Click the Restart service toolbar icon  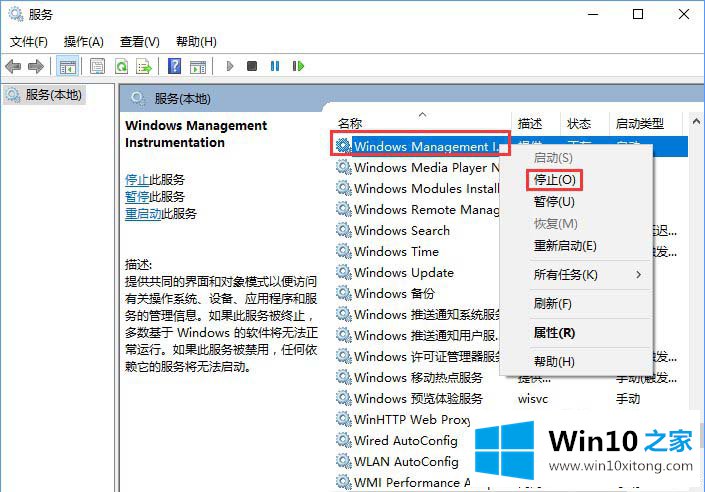(x=298, y=67)
